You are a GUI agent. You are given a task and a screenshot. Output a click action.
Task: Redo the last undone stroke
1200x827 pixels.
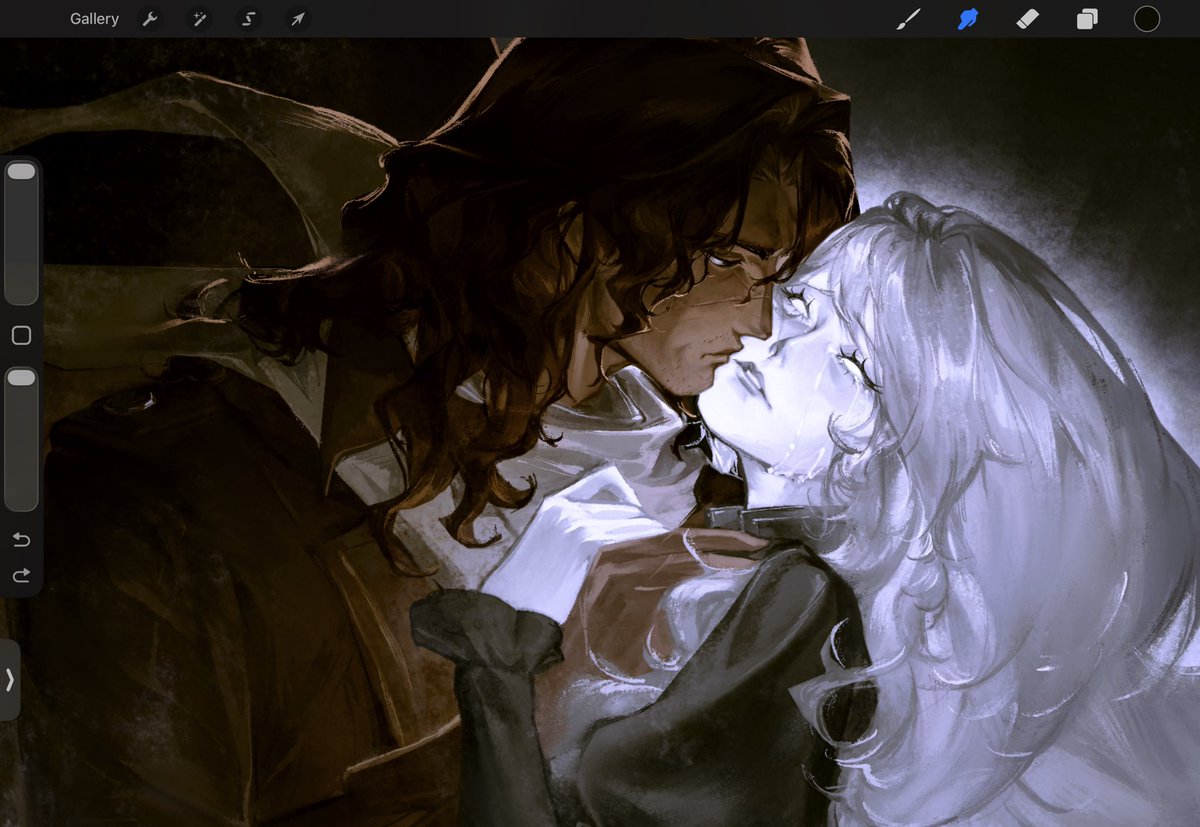(x=21, y=576)
